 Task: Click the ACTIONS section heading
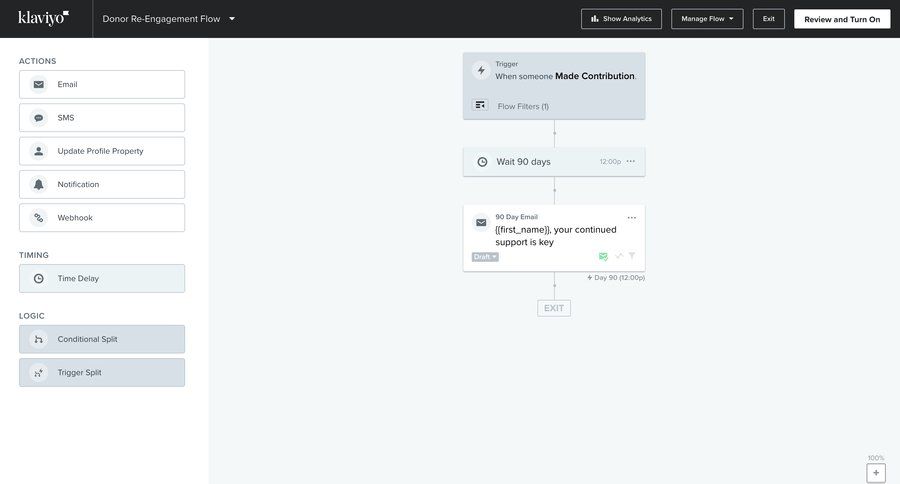(x=37, y=61)
